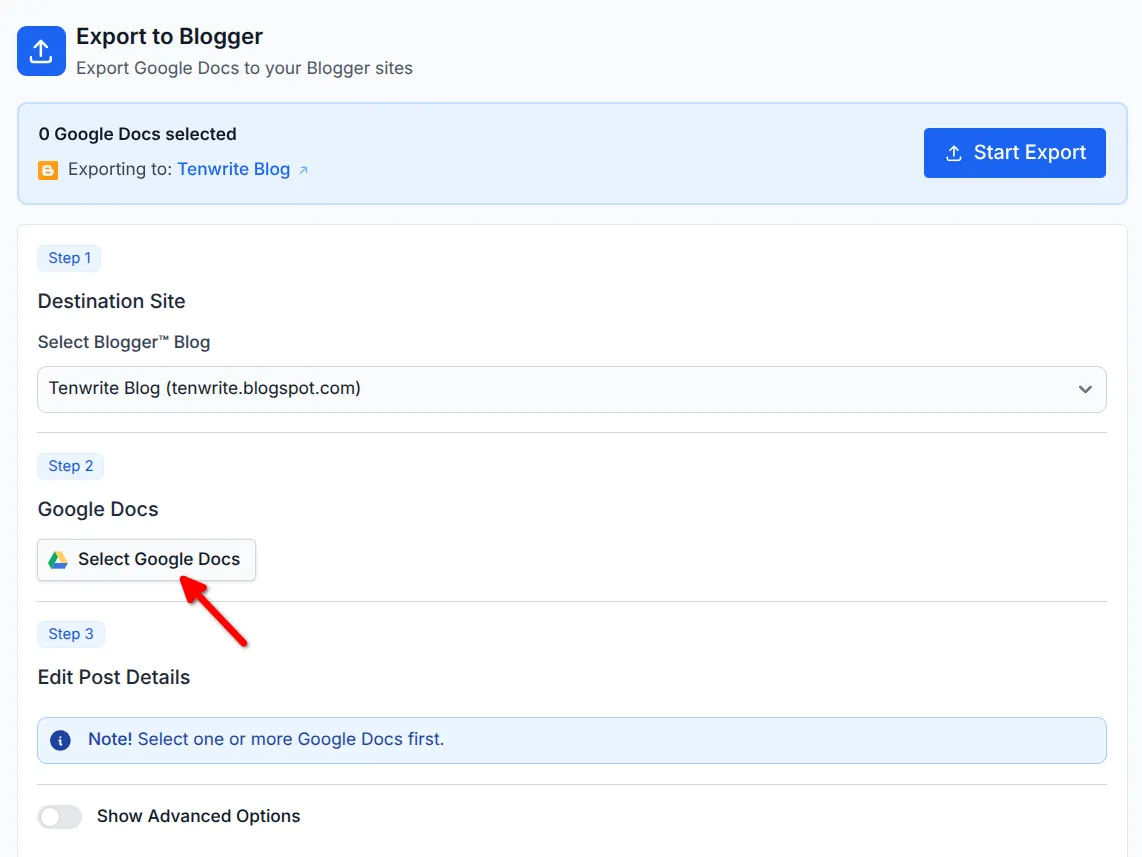Toggle advanced options off after enabling
This screenshot has height=857, width=1142.
(59, 816)
